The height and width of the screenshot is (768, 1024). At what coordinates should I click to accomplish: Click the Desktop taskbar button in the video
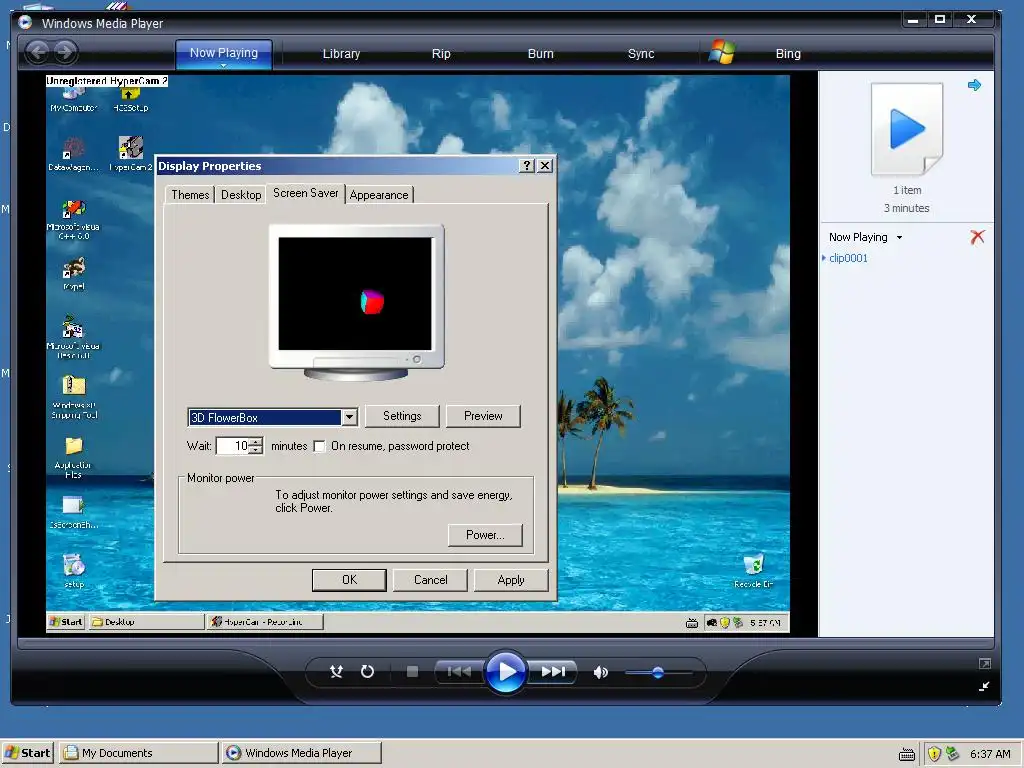pos(146,622)
